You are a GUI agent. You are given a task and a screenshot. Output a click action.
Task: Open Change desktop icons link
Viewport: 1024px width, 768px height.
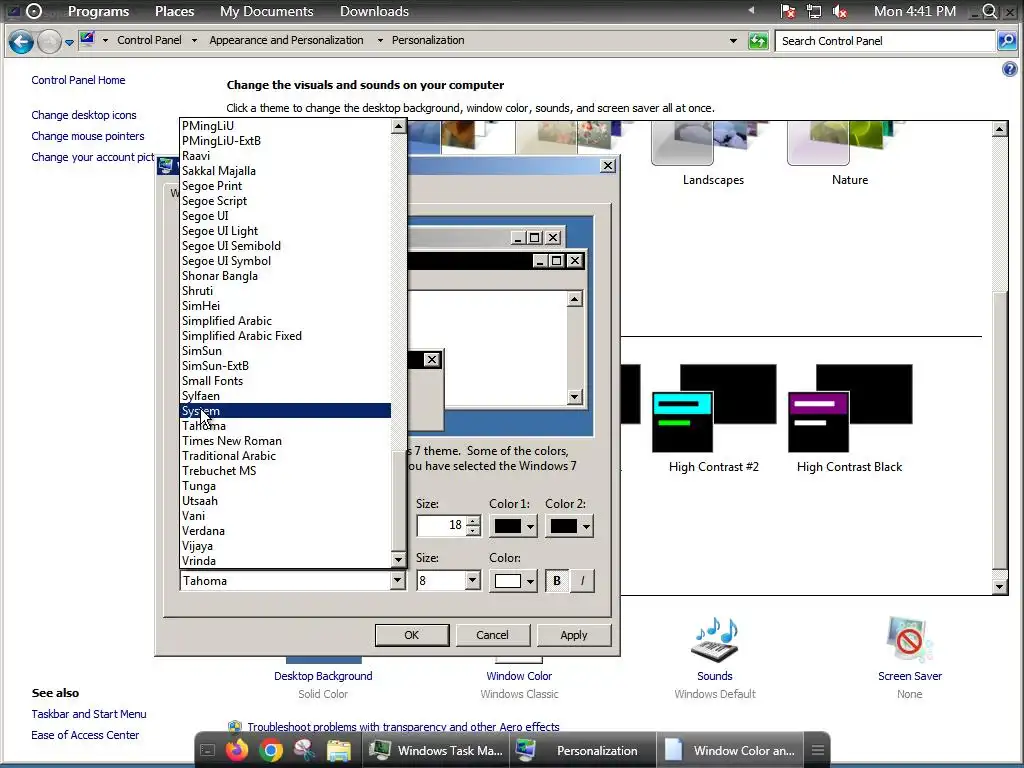84,115
